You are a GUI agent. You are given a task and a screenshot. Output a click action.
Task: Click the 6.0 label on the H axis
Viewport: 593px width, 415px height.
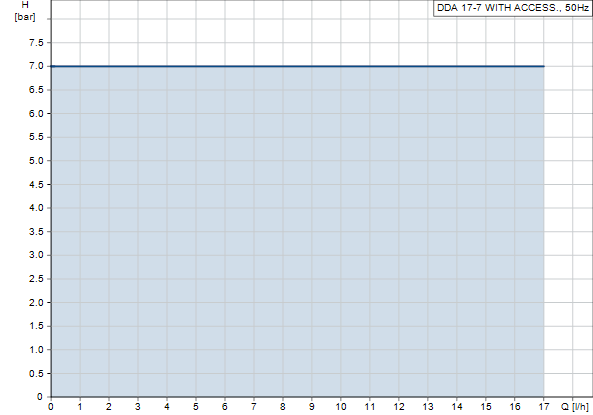(x=36, y=113)
